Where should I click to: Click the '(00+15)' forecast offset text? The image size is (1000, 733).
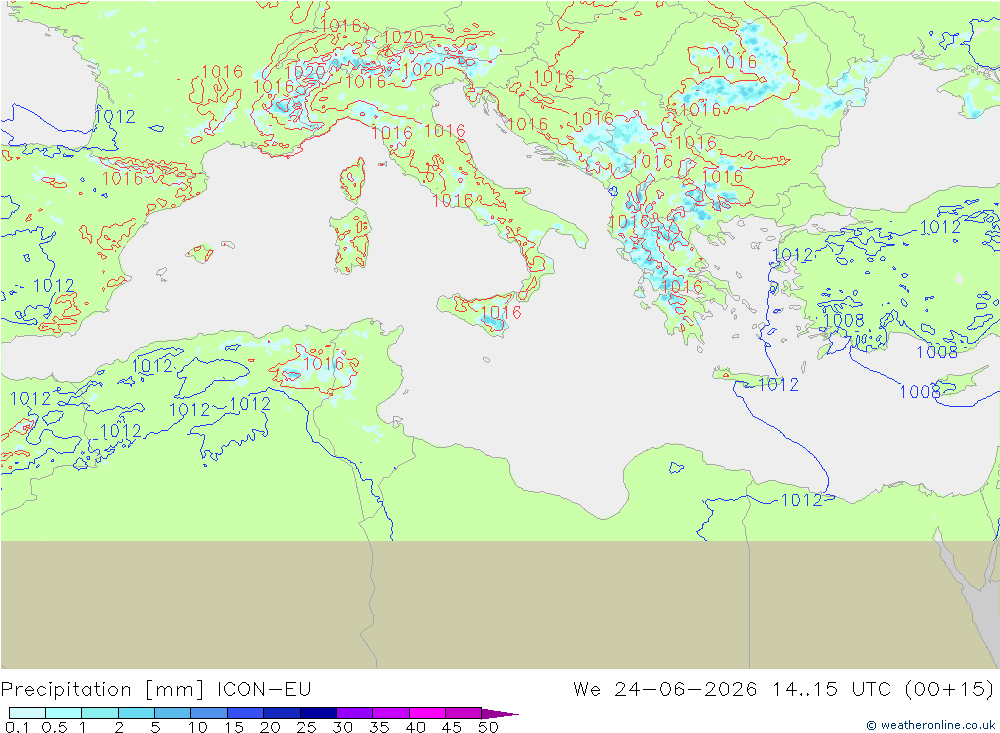click(x=949, y=689)
